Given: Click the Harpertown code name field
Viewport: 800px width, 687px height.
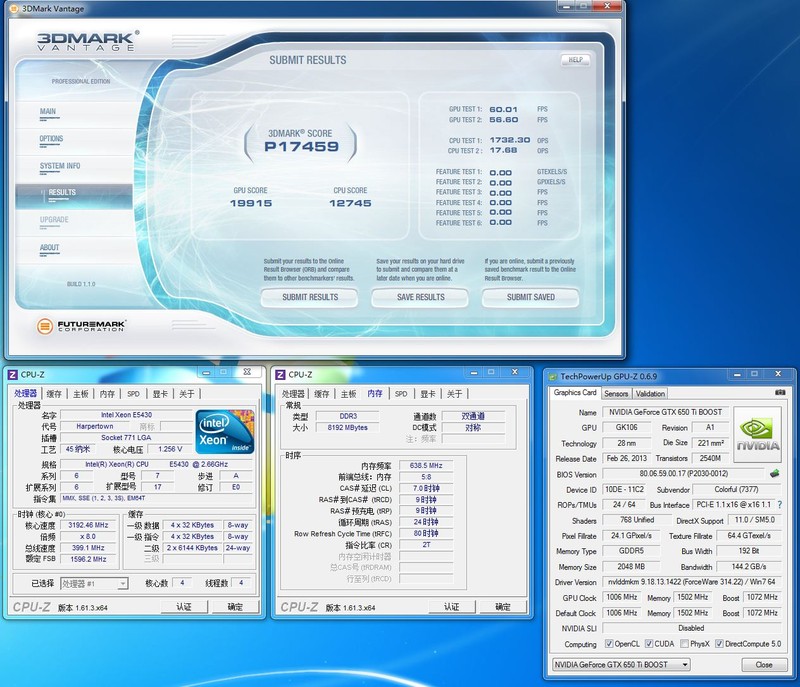Looking at the screenshot, I should [x=95, y=426].
